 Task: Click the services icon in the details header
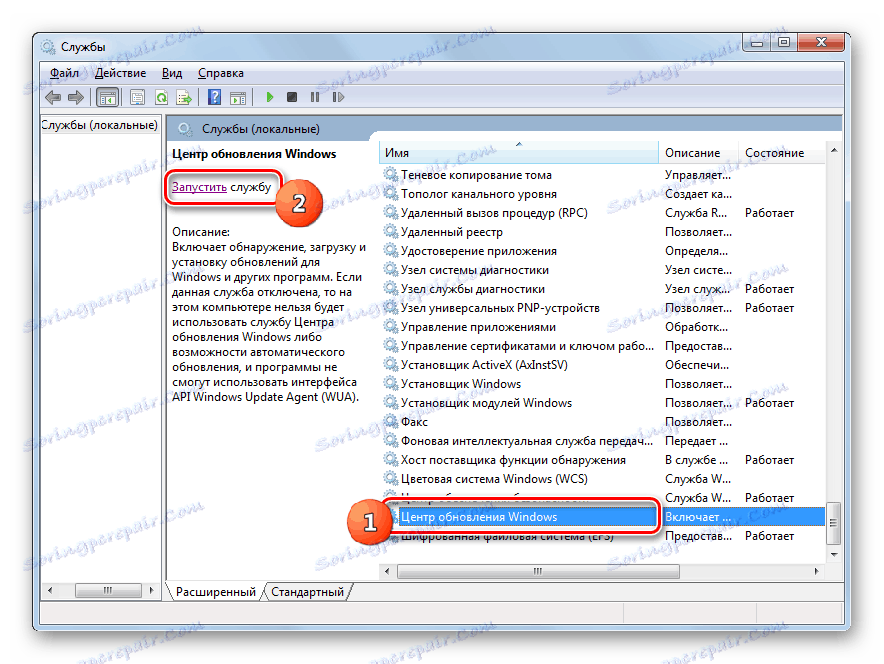tap(184, 129)
